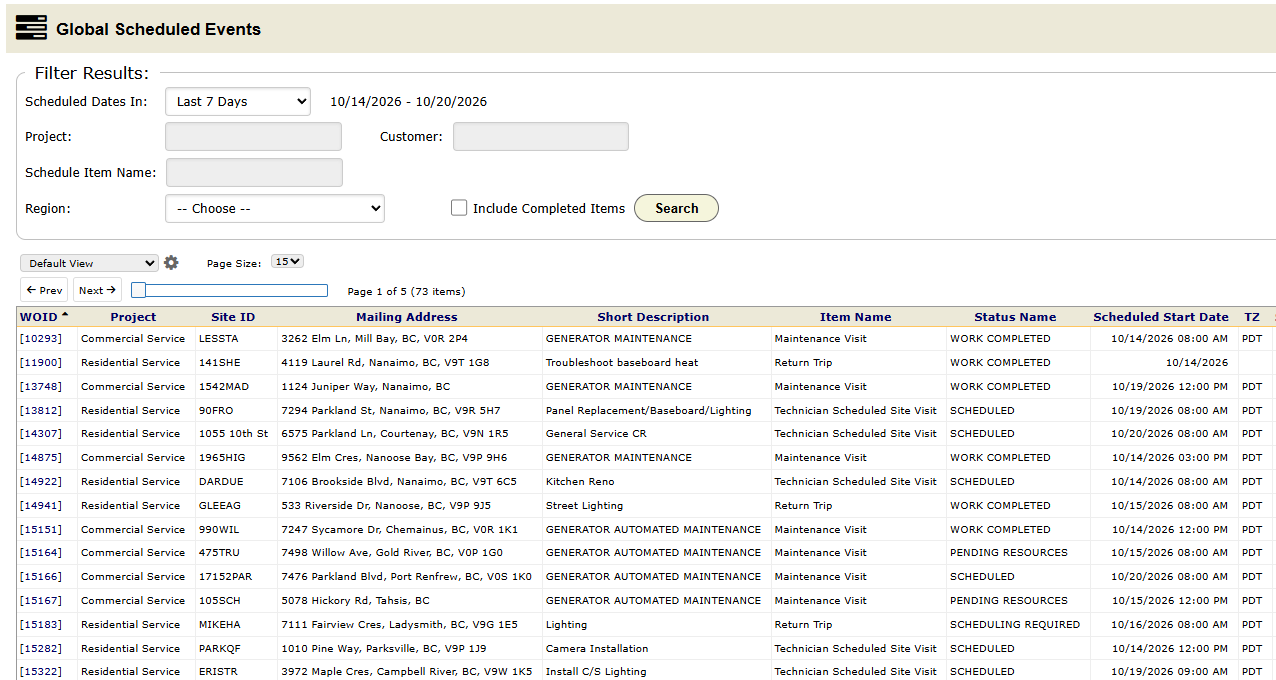Image resolution: width=1276 pixels, height=680 pixels.
Task: Sort by TZ column header
Action: pos(1252,317)
